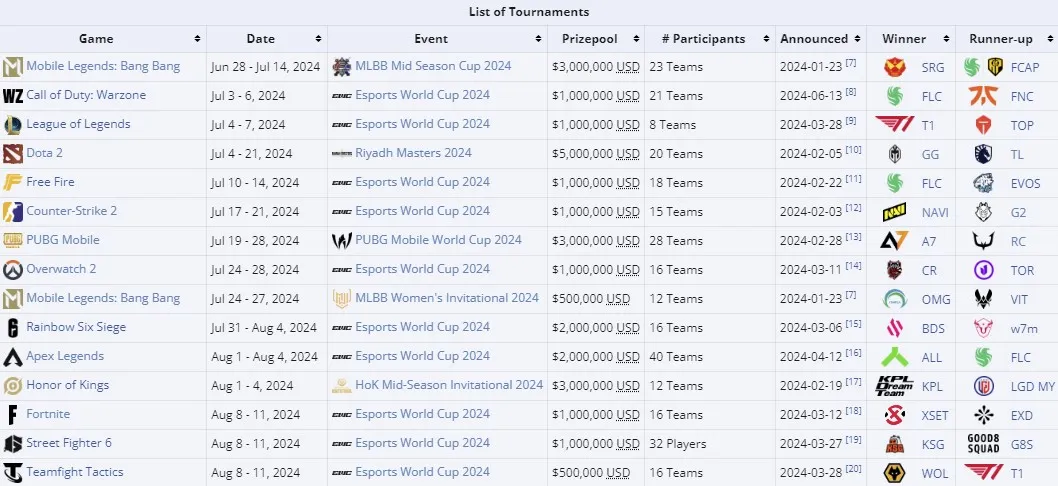This screenshot has width=1058, height=486.
Task: Sort the table by the Date column
Action: pyautogui.click(x=318, y=39)
